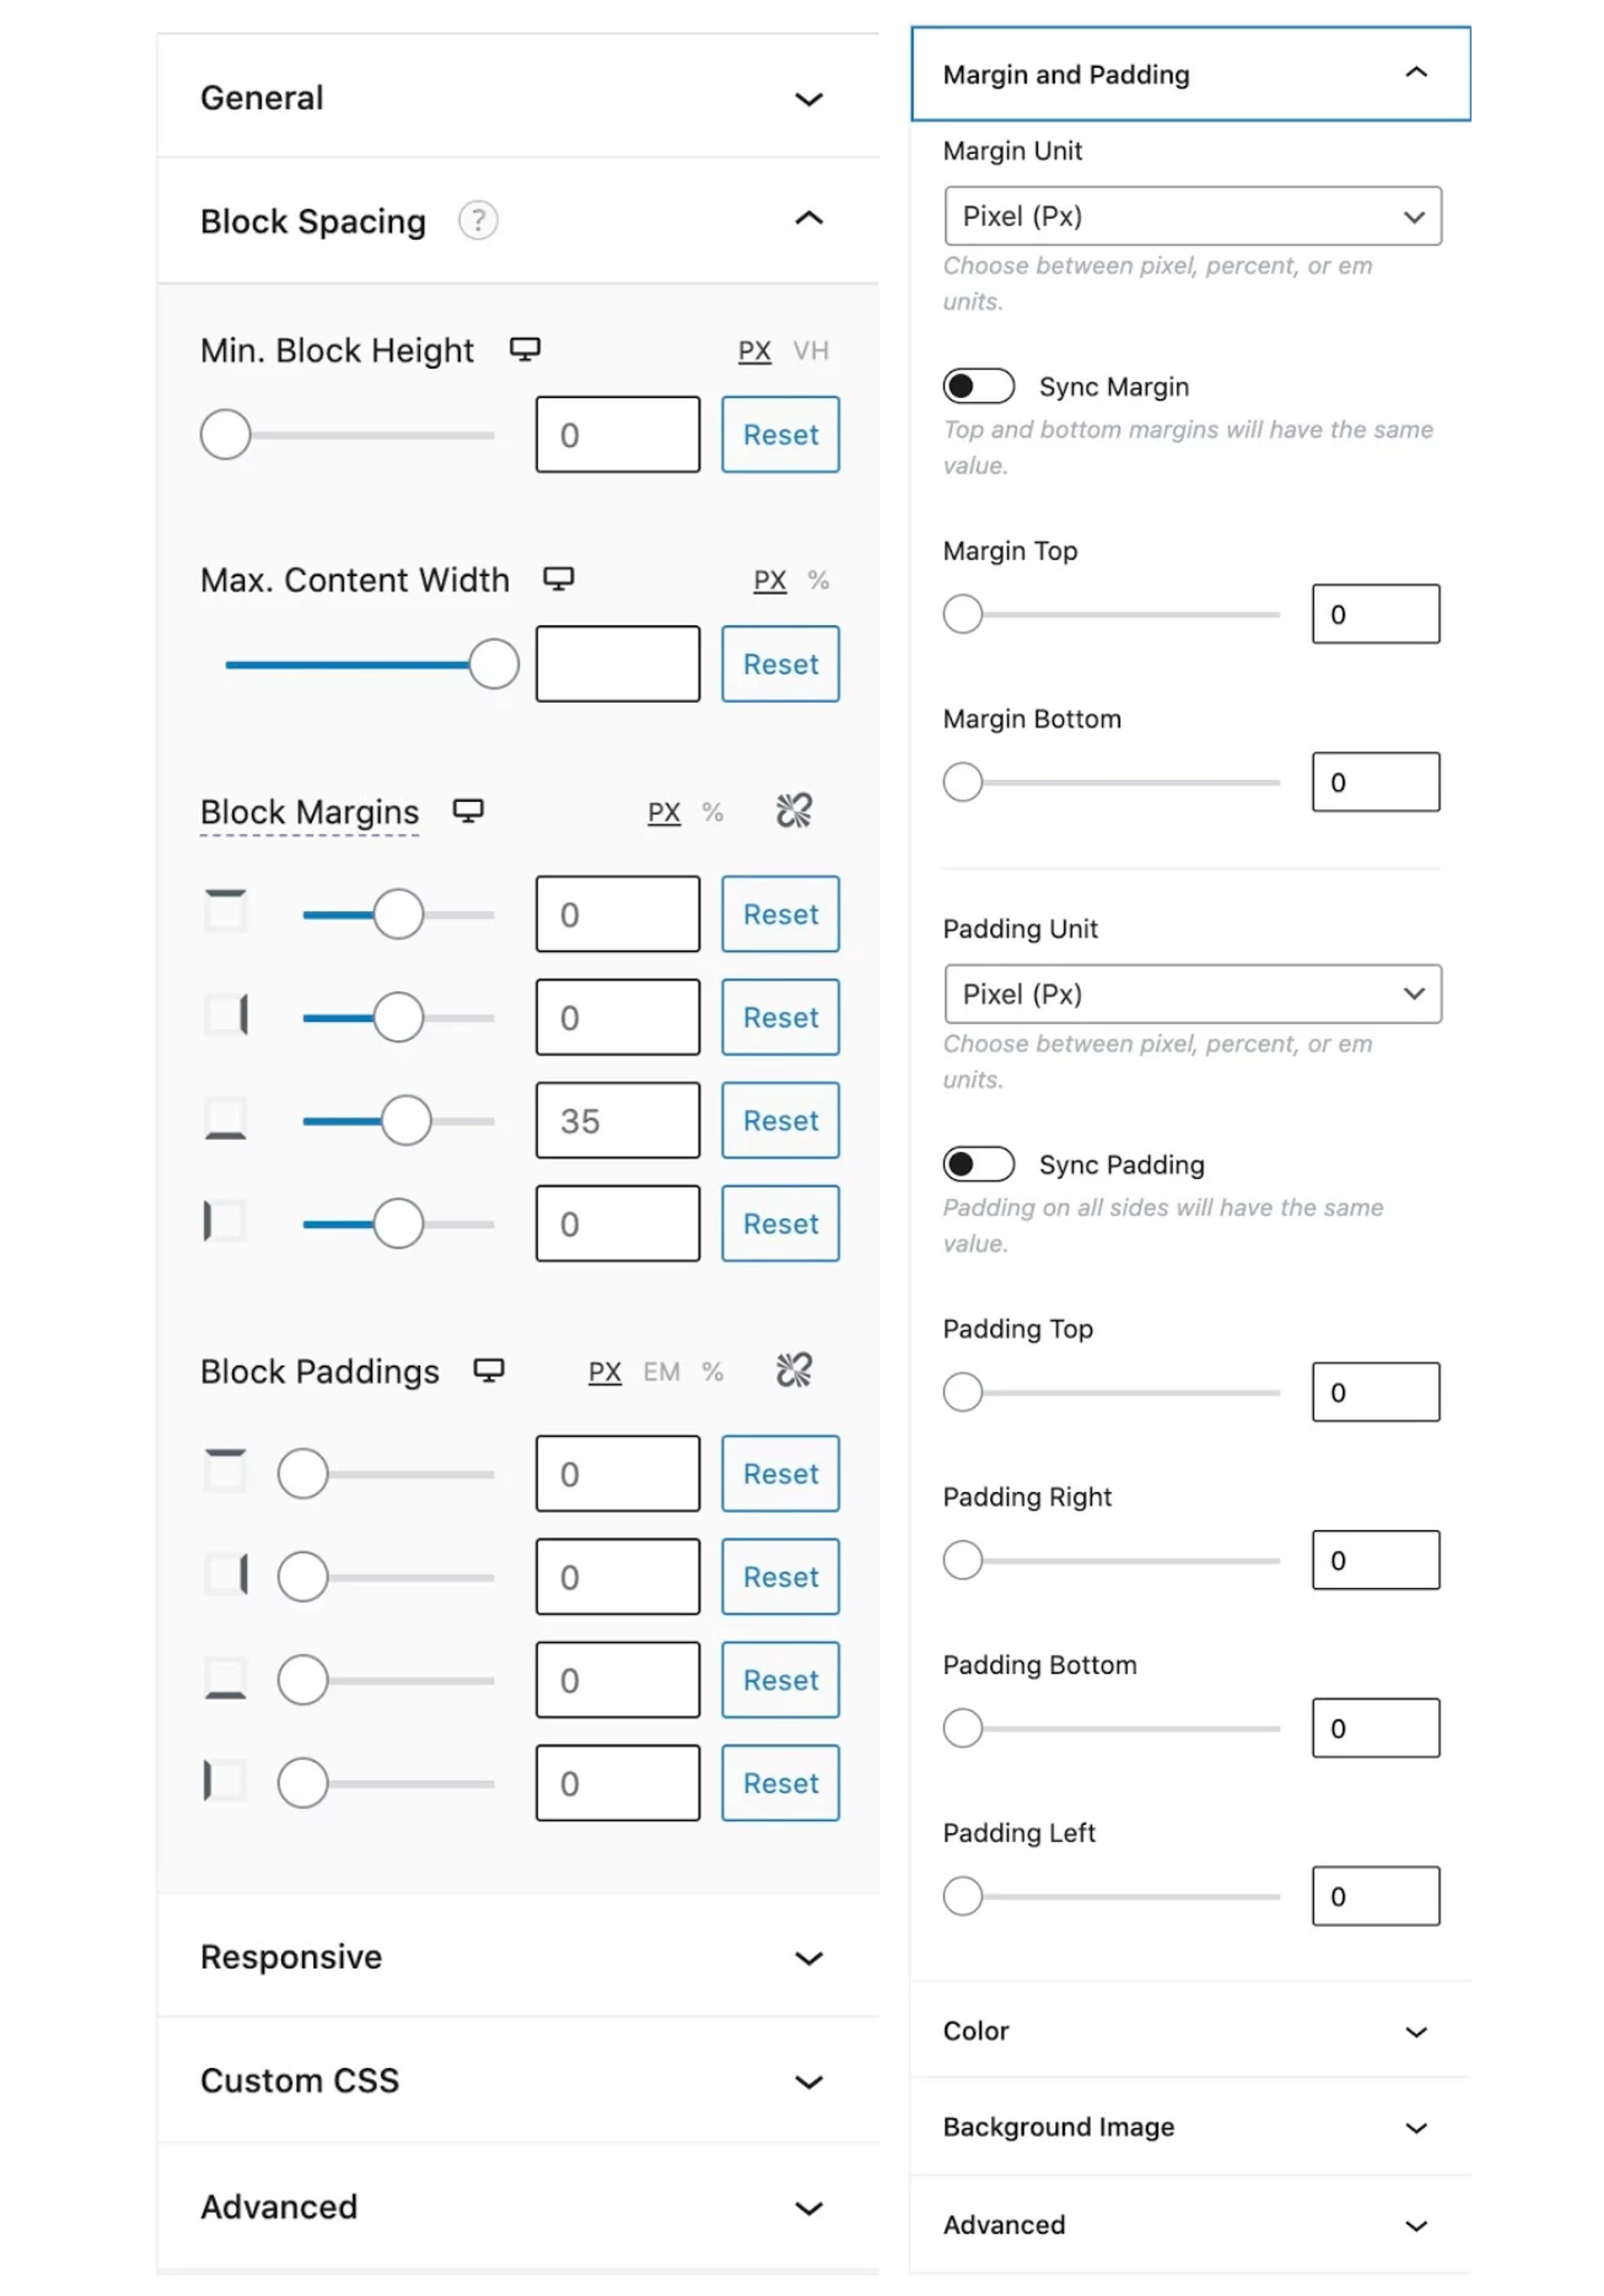Click the bottom margin input showing 35

(616, 1121)
